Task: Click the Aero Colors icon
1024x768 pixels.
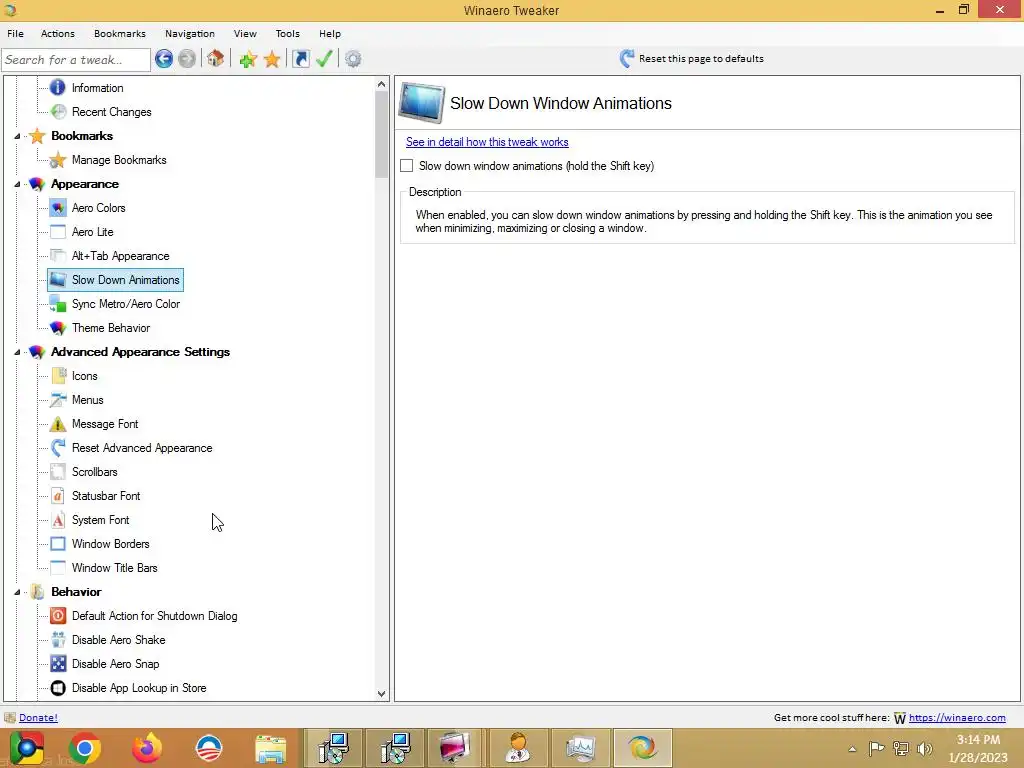Action: coord(58,208)
